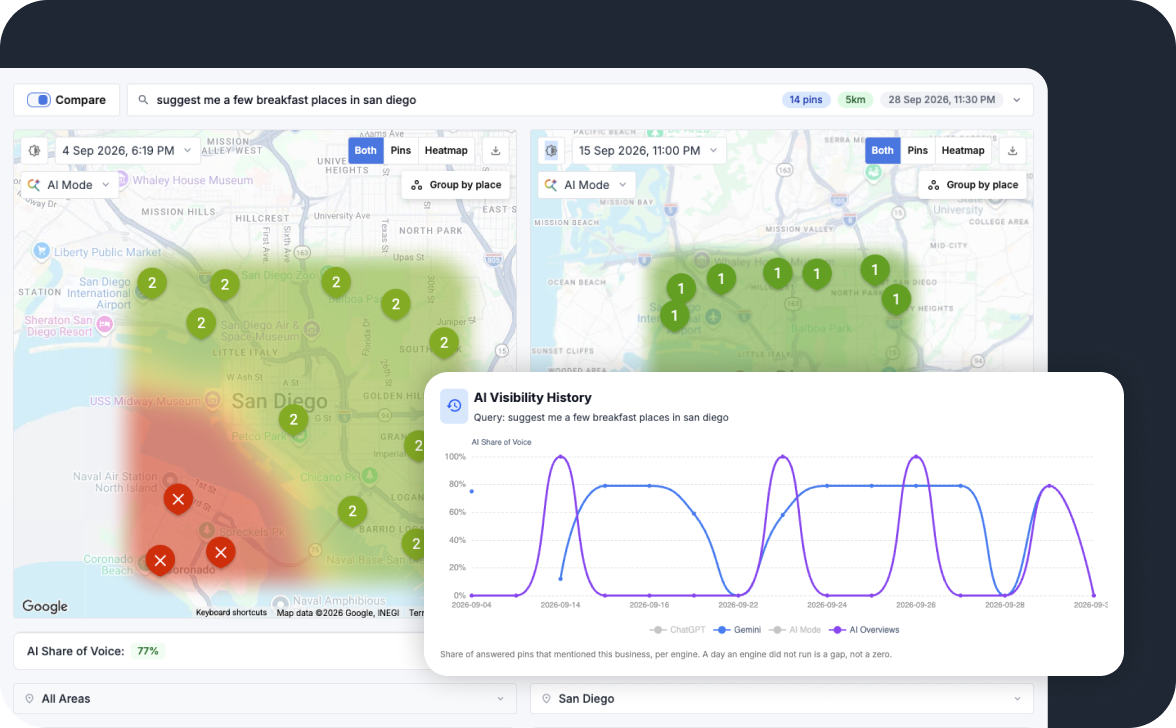Toggle the AI Mode series in the legend
1176x728 pixels.
795,630
